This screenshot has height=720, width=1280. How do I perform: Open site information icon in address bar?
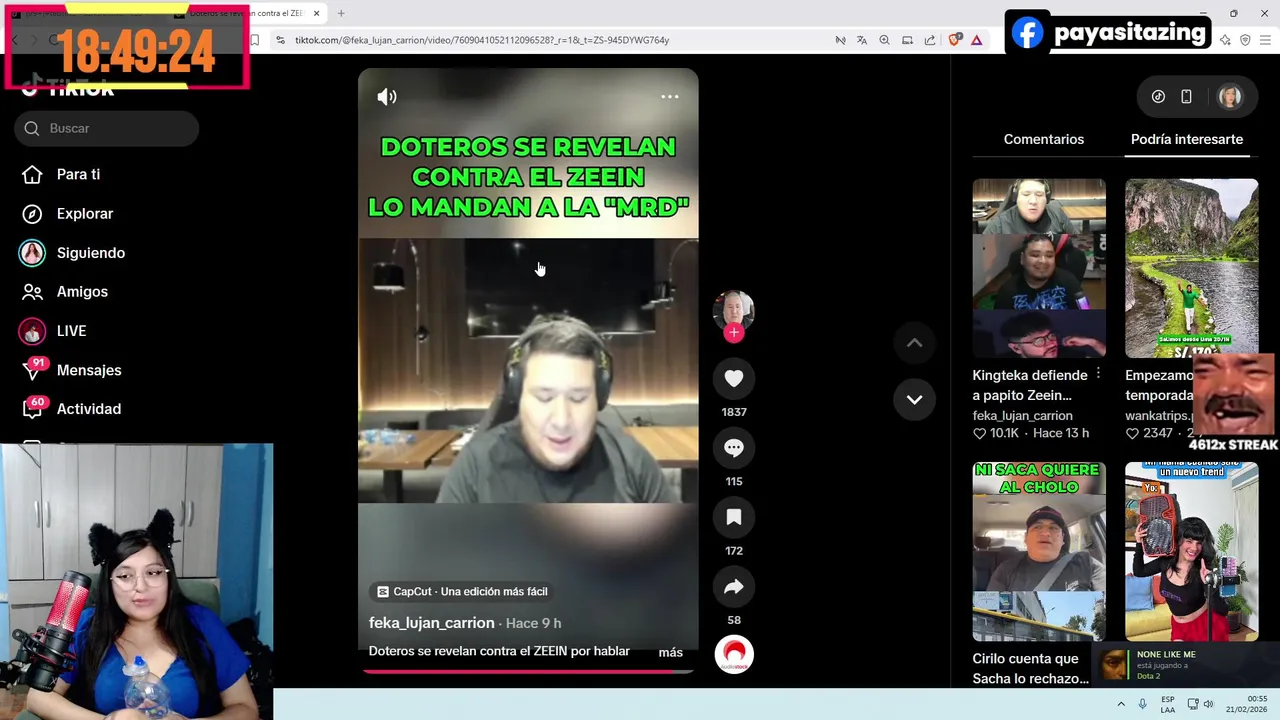pyautogui.click(x=280, y=40)
